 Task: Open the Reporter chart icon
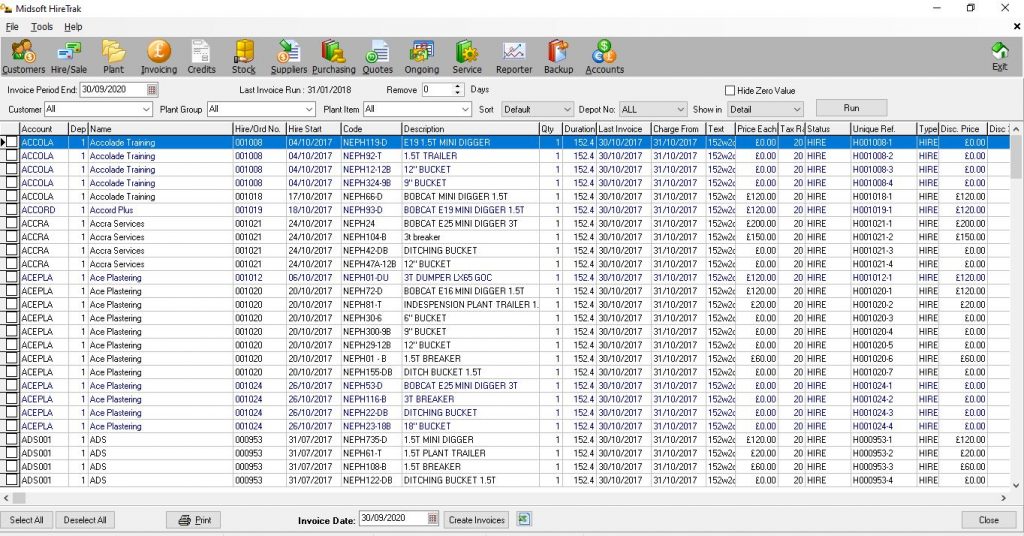(514, 57)
